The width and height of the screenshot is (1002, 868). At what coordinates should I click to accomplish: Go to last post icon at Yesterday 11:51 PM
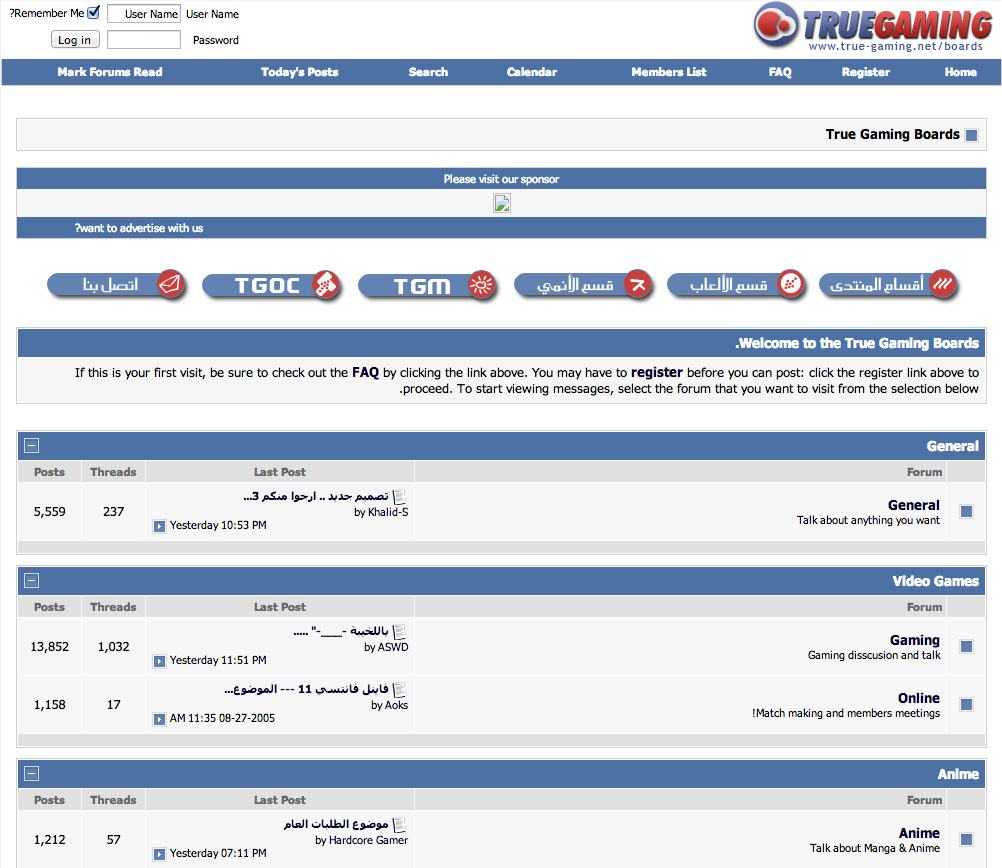159,661
